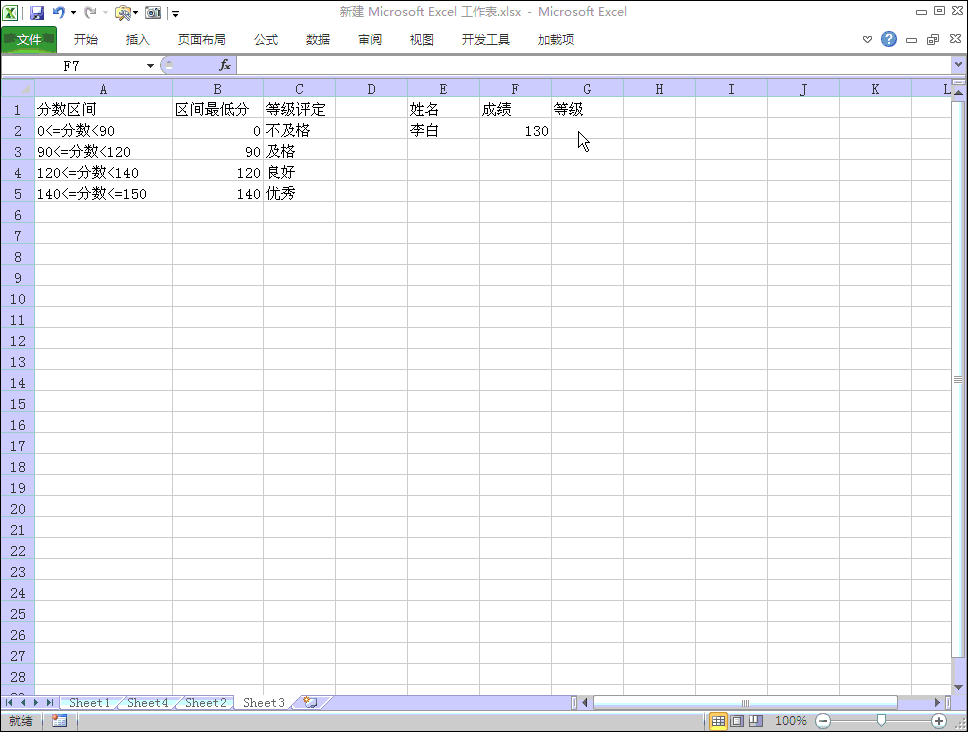
Task: Select cell A5 '140<=分数<=150'
Action: click(103, 194)
